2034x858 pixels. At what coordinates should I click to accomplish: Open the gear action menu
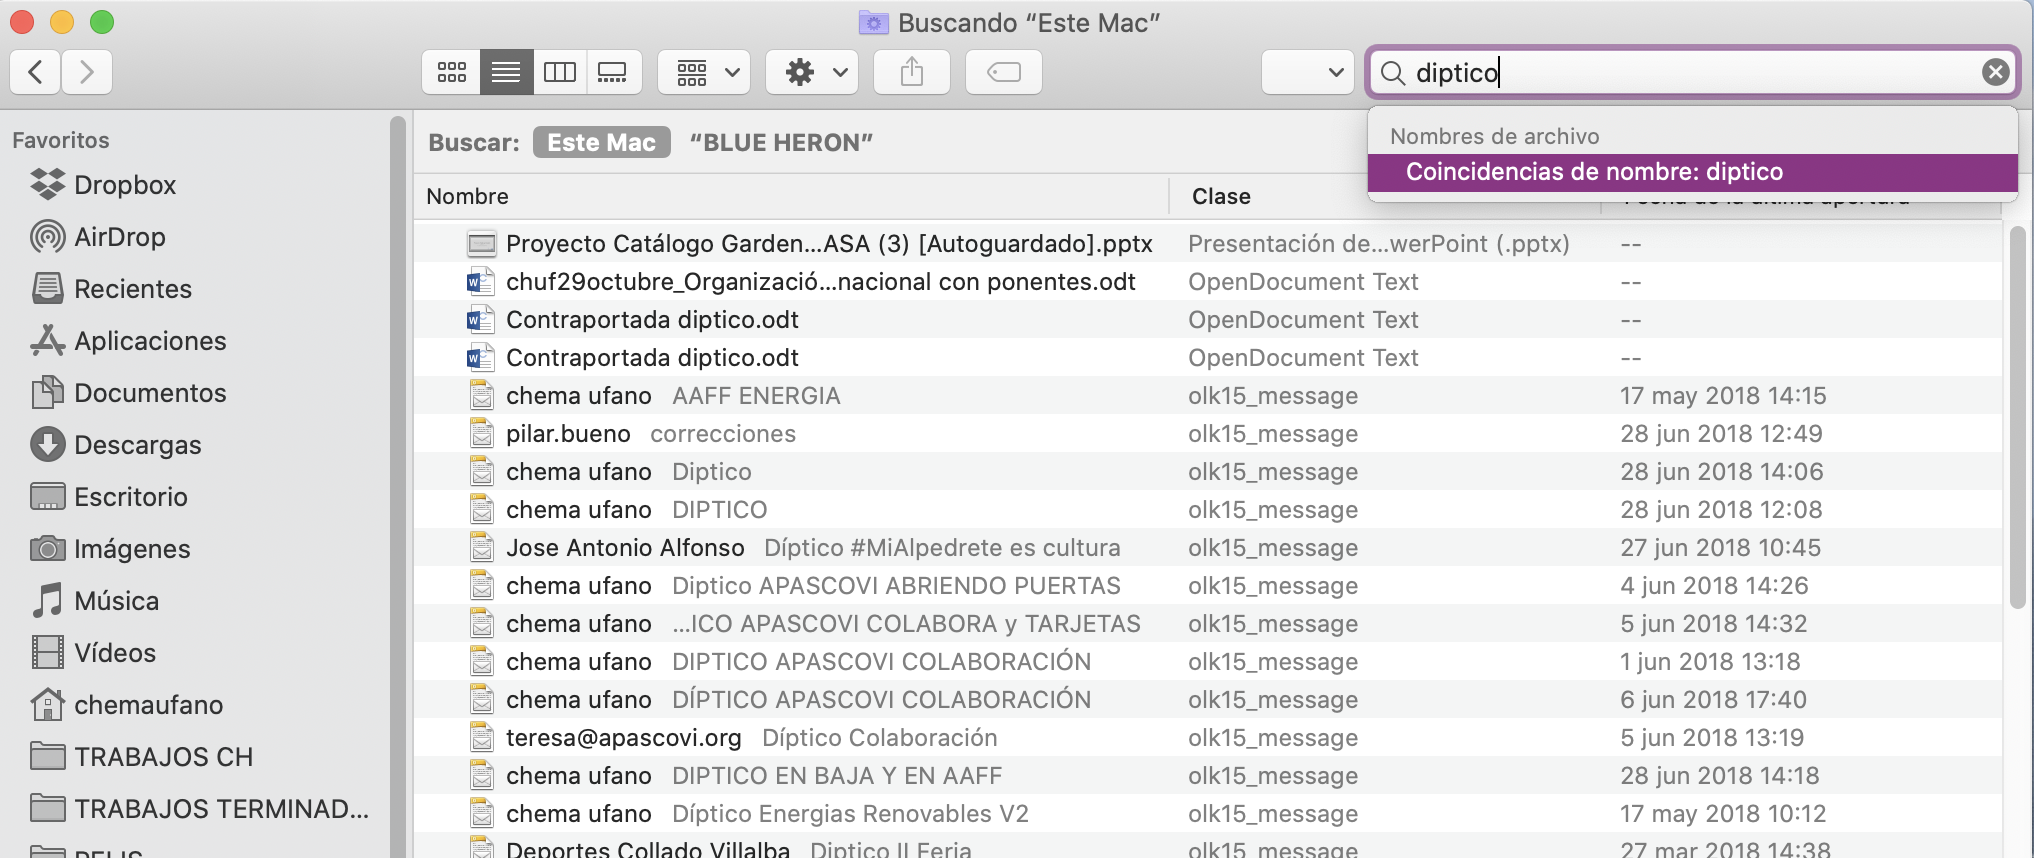pyautogui.click(x=812, y=72)
